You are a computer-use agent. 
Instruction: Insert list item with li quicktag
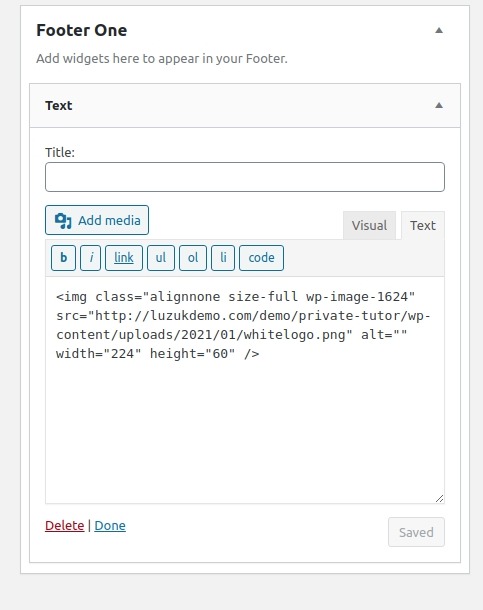click(x=223, y=258)
